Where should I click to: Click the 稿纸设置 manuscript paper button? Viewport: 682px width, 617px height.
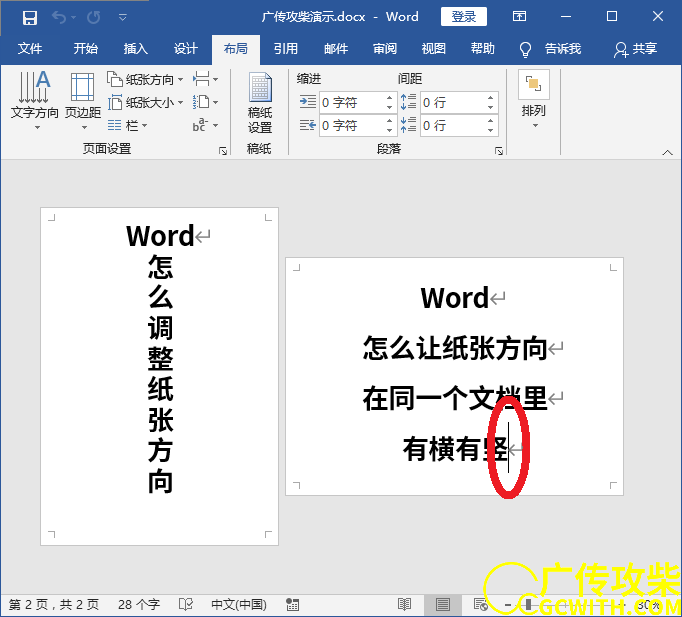tap(260, 103)
